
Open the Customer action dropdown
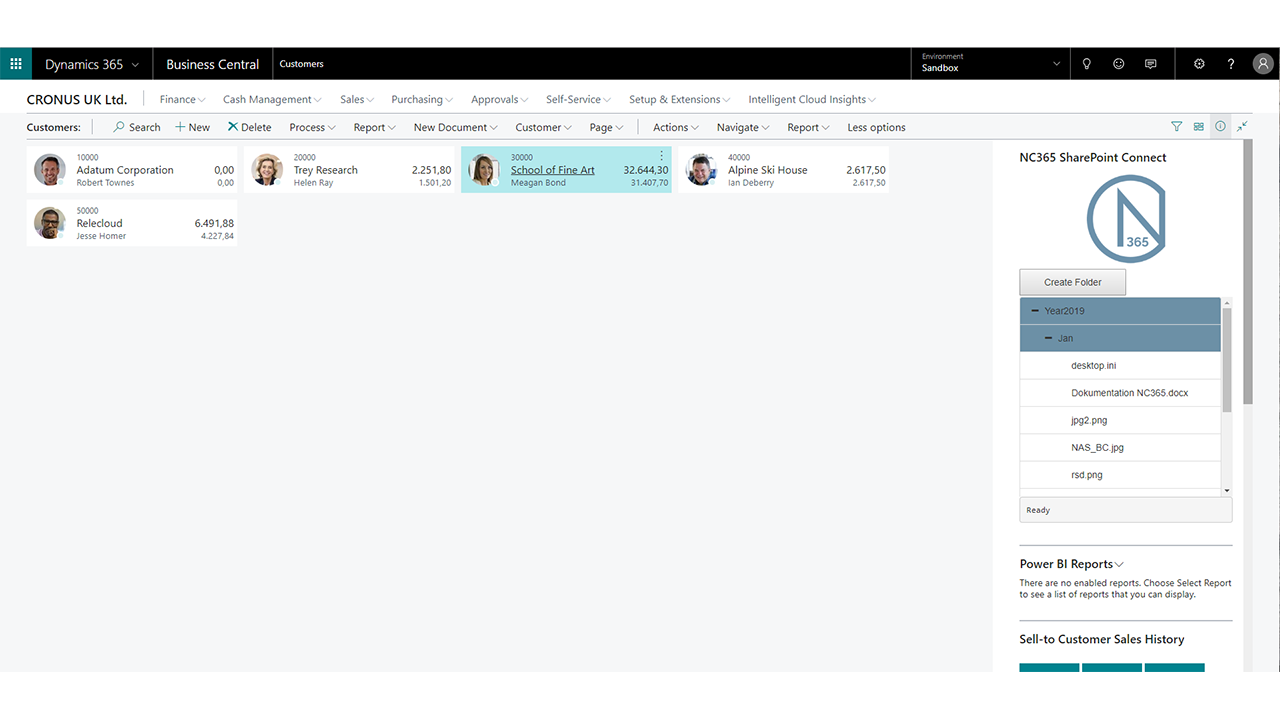pyautogui.click(x=544, y=127)
